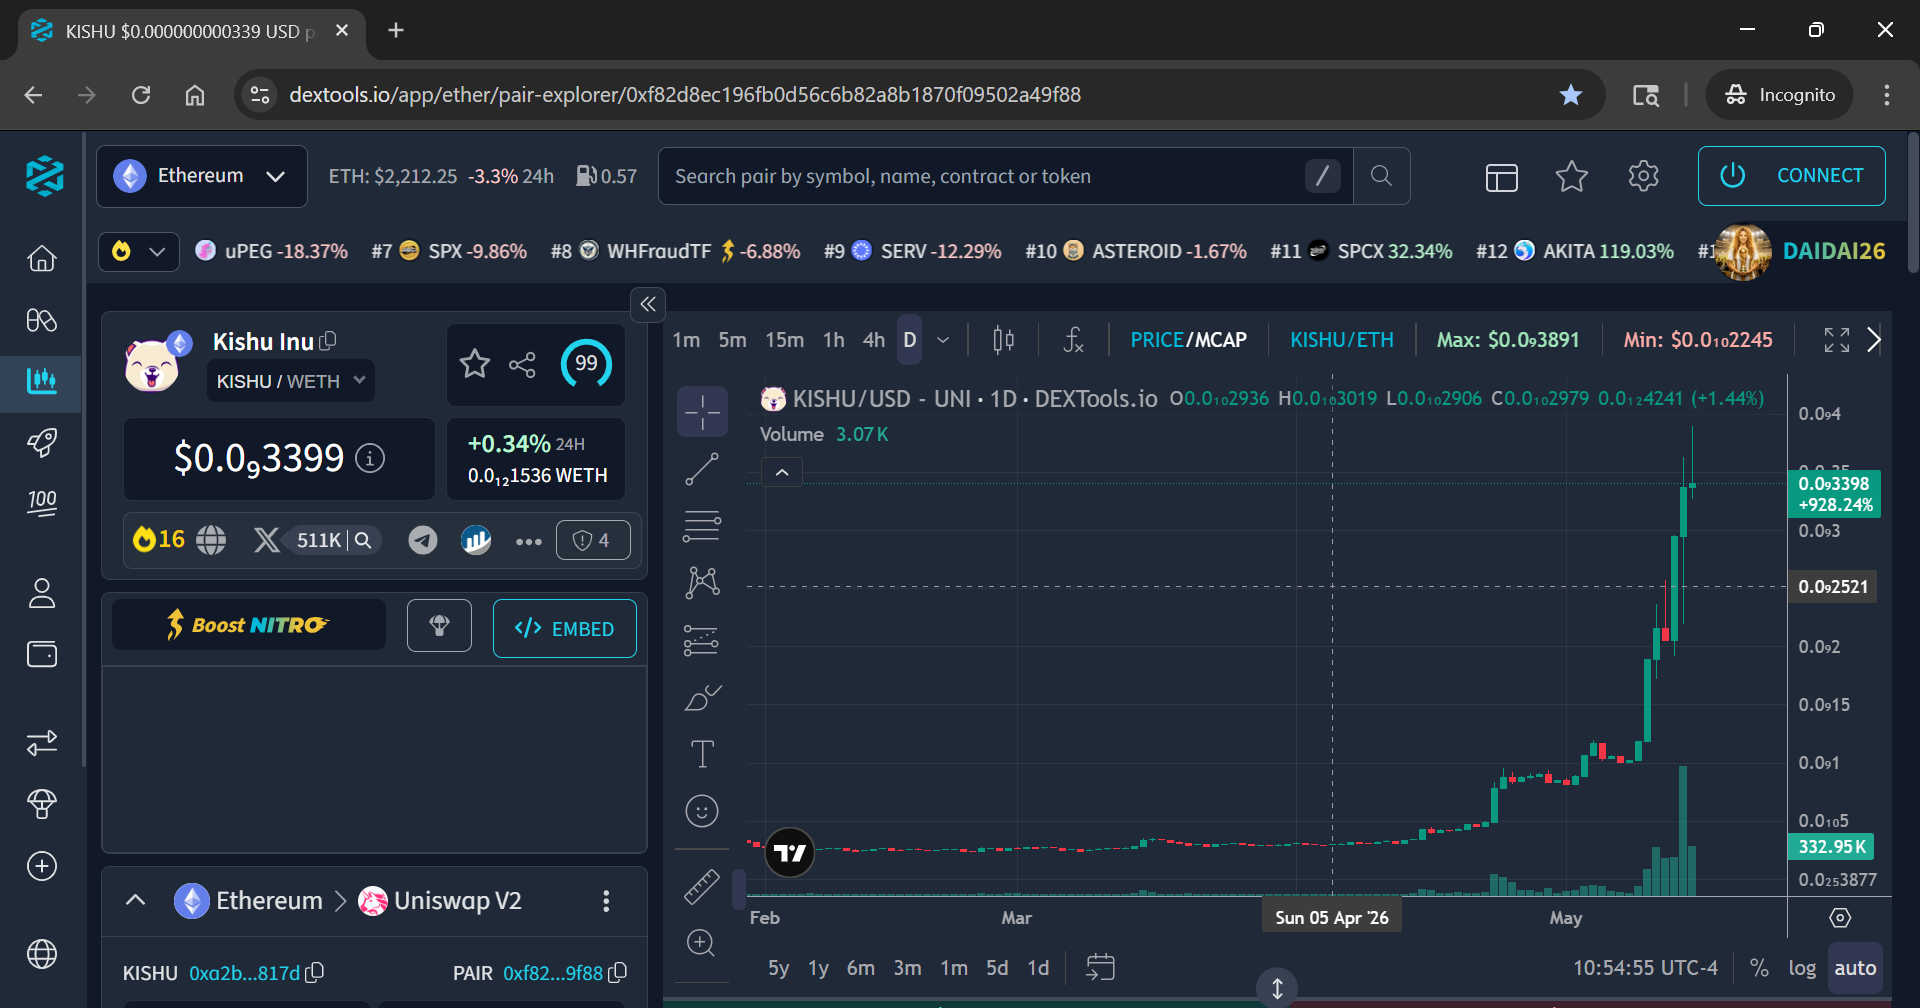The image size is (1920, 1008).
Task: Select the chart pattern tool
Action: 702,582
